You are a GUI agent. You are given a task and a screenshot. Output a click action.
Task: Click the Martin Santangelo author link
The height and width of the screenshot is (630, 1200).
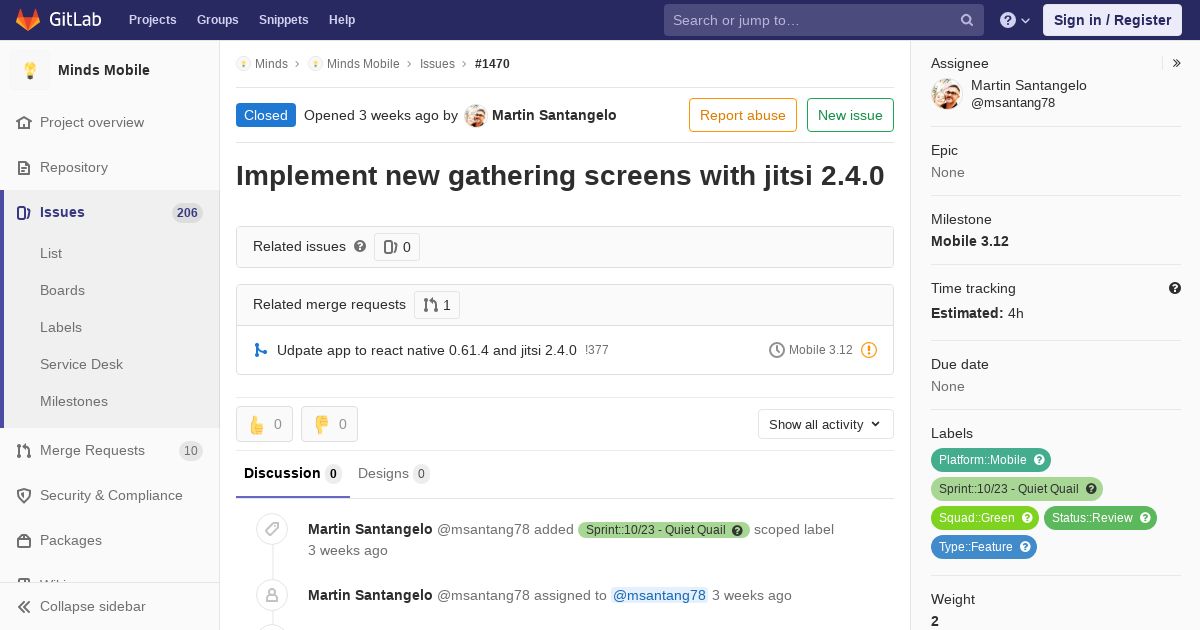click(554, 115)
